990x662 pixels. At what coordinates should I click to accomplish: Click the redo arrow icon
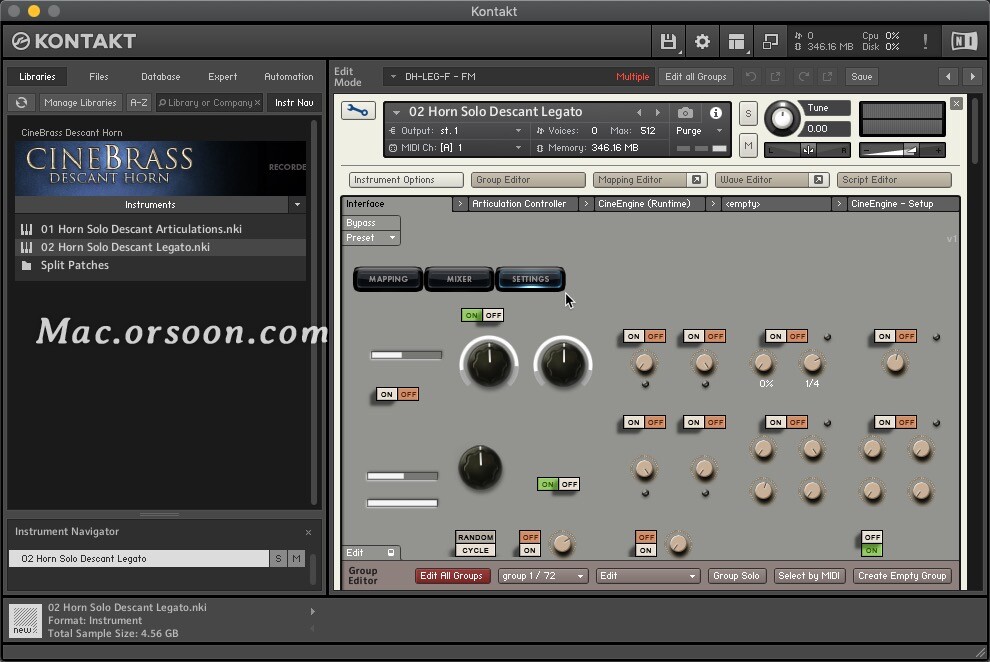(x=803, y=77)
